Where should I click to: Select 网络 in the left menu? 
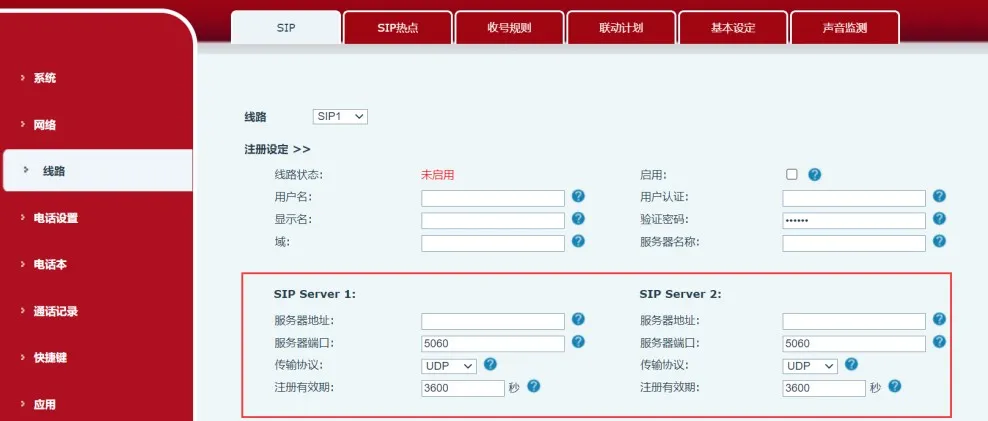coord(45,125)
